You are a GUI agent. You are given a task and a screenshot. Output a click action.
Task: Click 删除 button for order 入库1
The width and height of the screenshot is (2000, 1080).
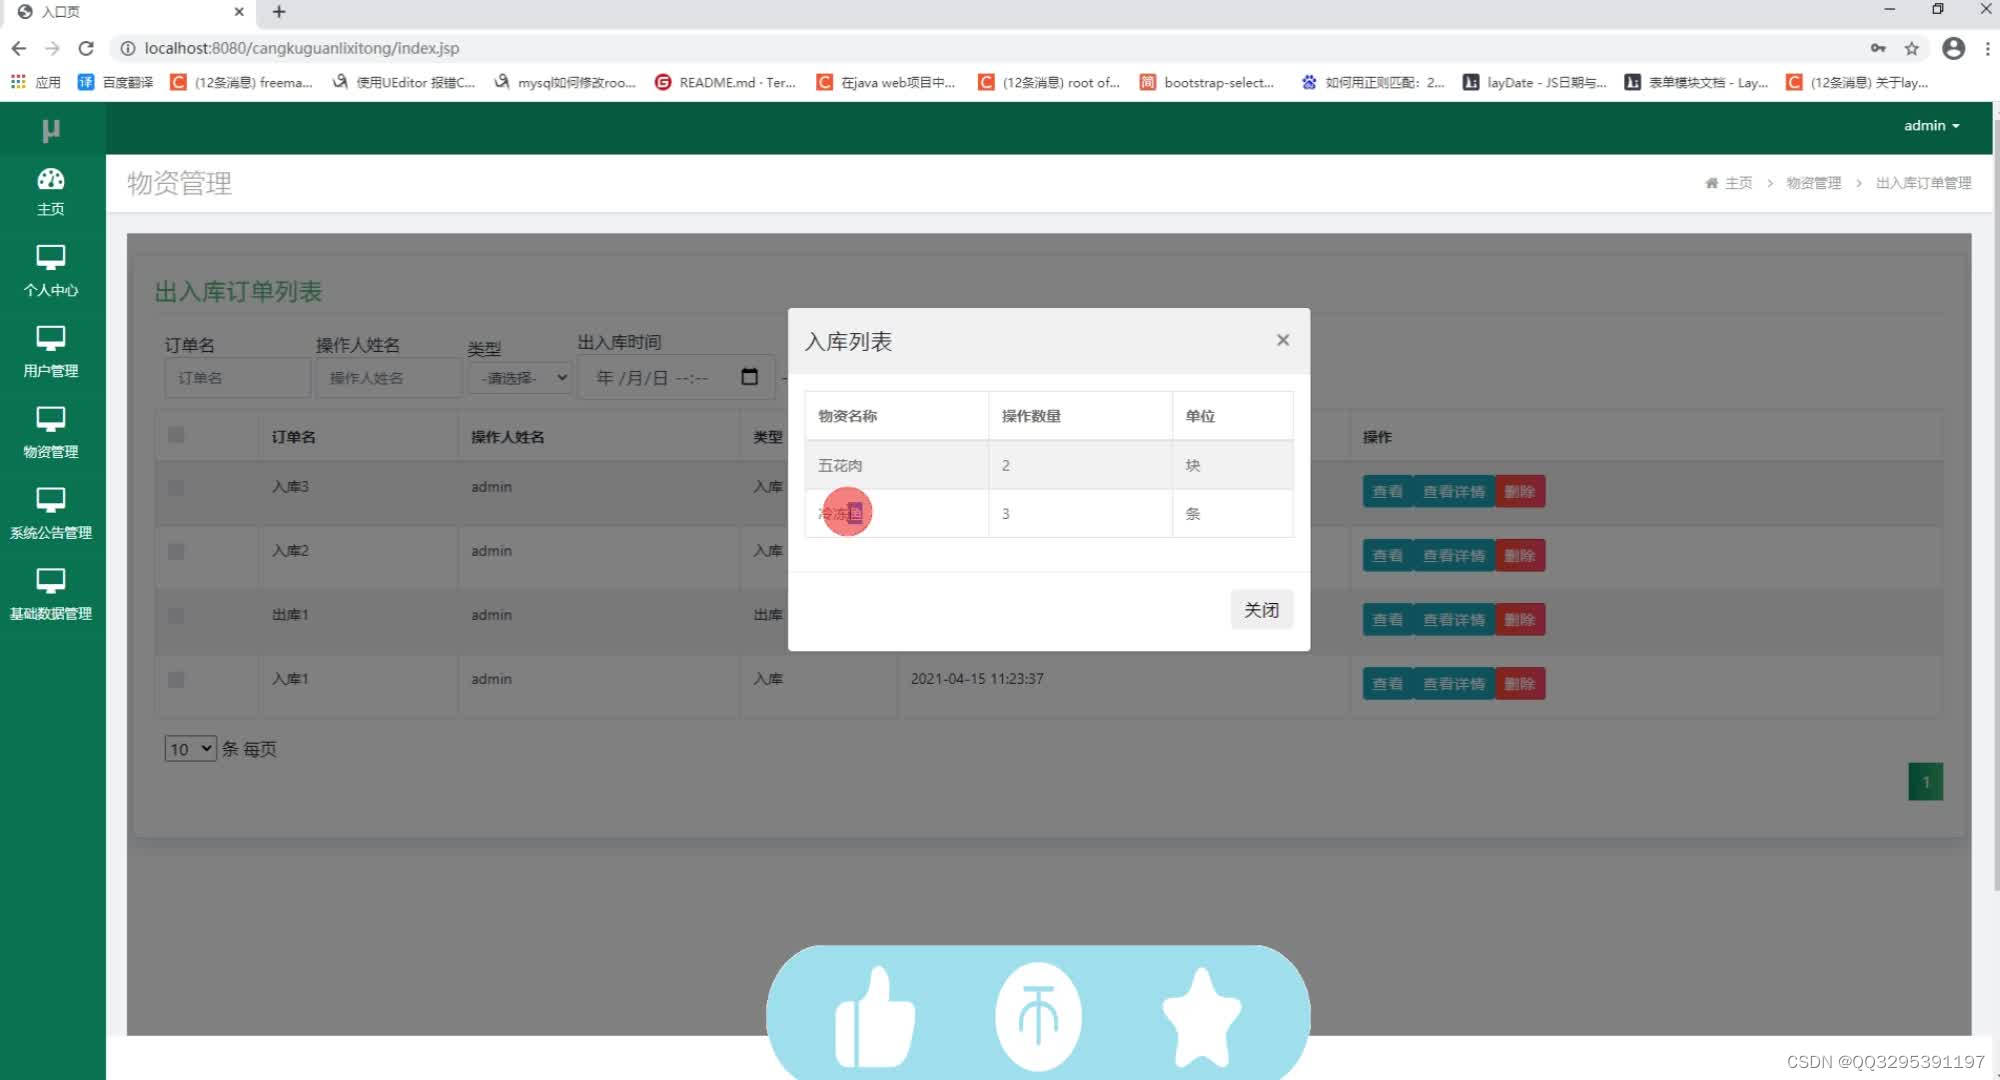tap(1520, 683)
